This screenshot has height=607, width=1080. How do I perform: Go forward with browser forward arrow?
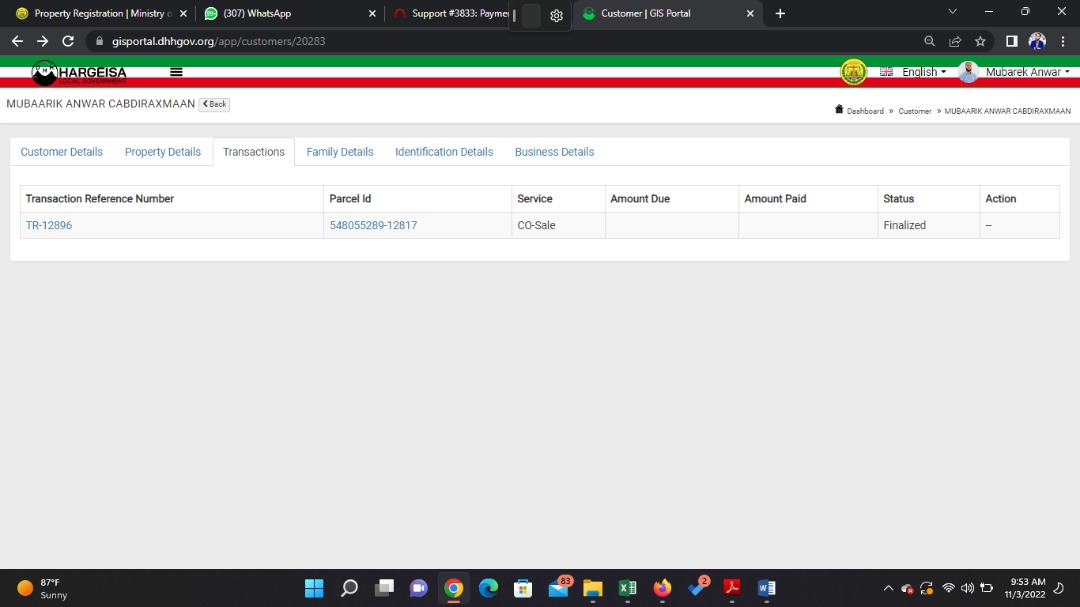pos(43,41)
